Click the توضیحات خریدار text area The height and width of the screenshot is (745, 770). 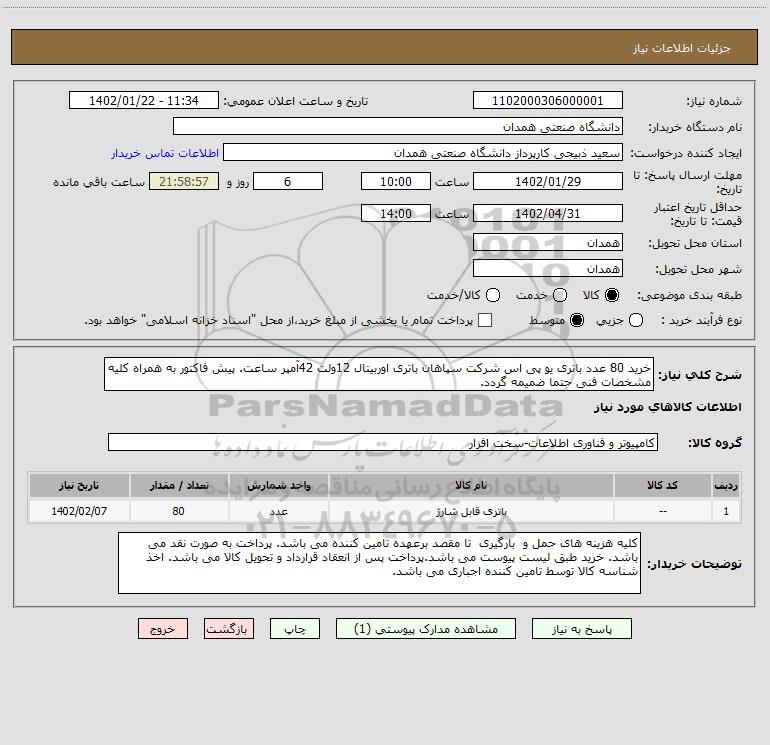coord(379,563)
